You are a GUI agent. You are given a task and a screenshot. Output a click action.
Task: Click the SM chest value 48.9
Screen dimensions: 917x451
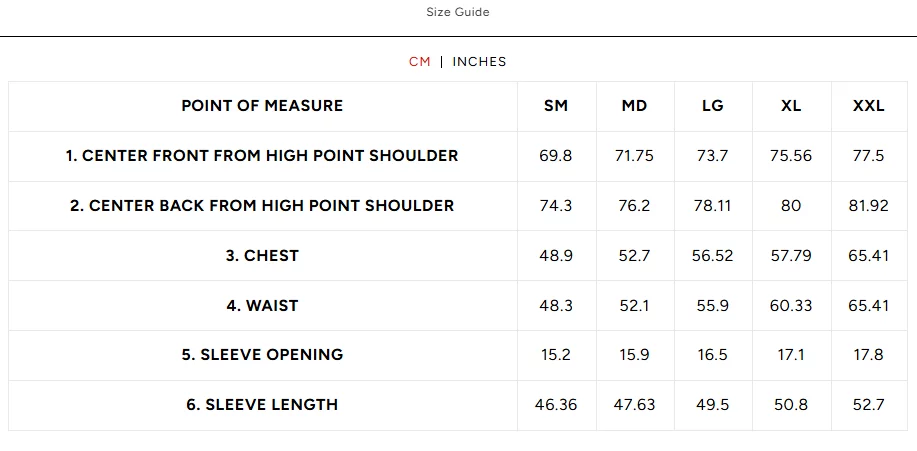556,256
